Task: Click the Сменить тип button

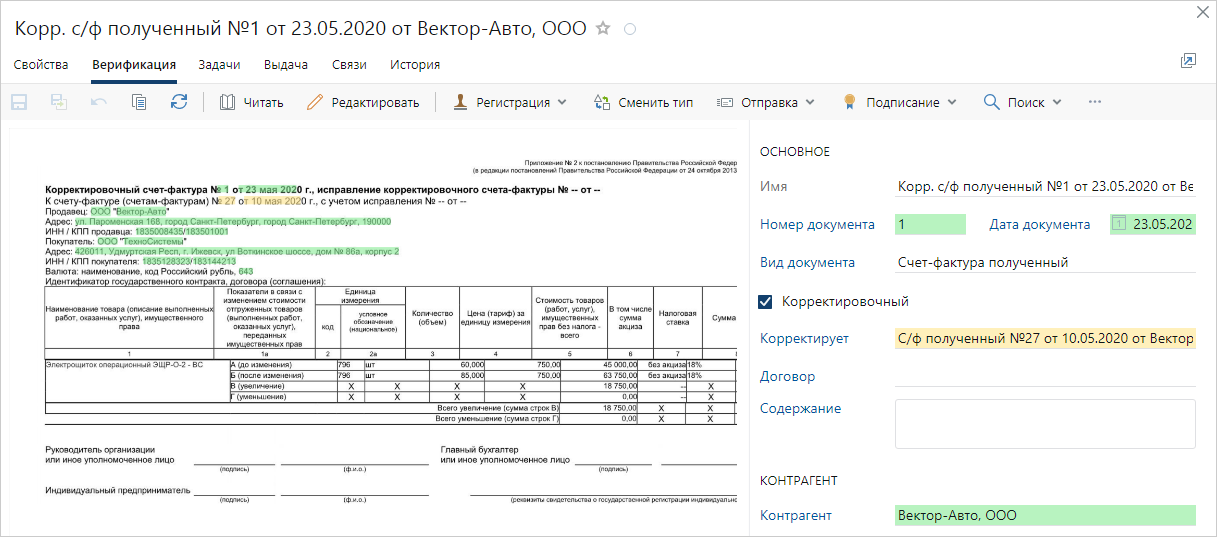Action: (x=643, y=102)
